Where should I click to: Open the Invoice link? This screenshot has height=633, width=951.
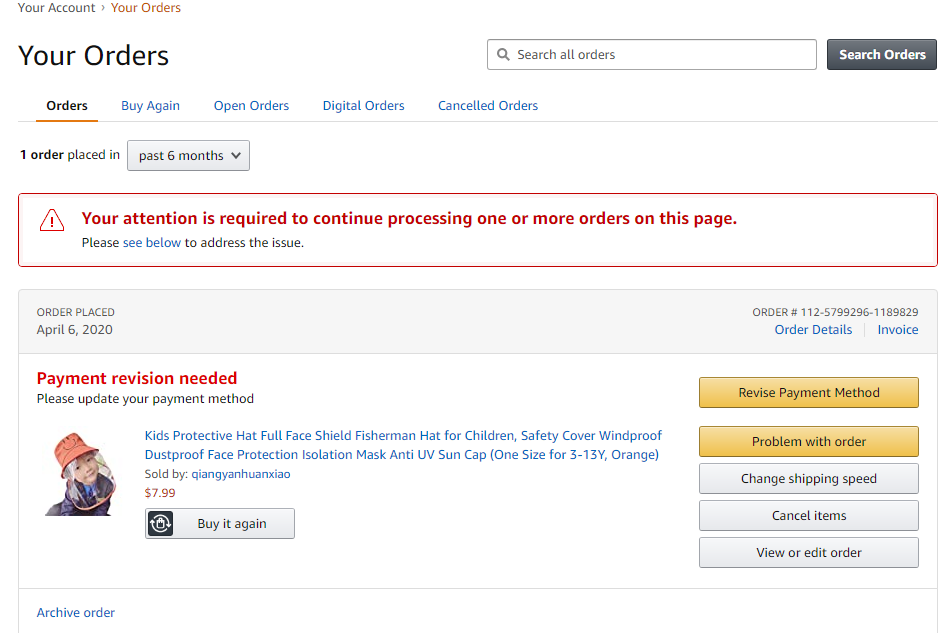coord(897,330)
